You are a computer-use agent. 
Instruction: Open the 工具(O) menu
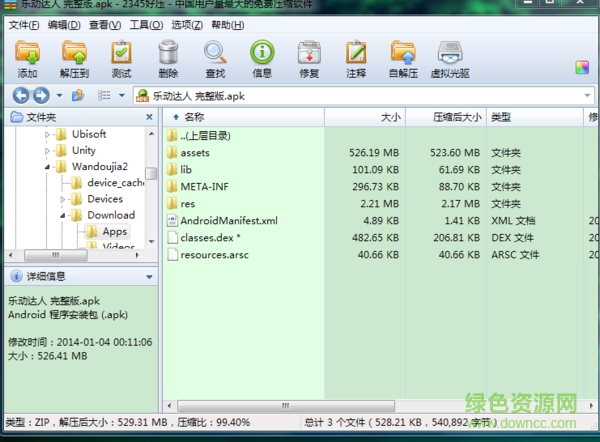[146, 24]
